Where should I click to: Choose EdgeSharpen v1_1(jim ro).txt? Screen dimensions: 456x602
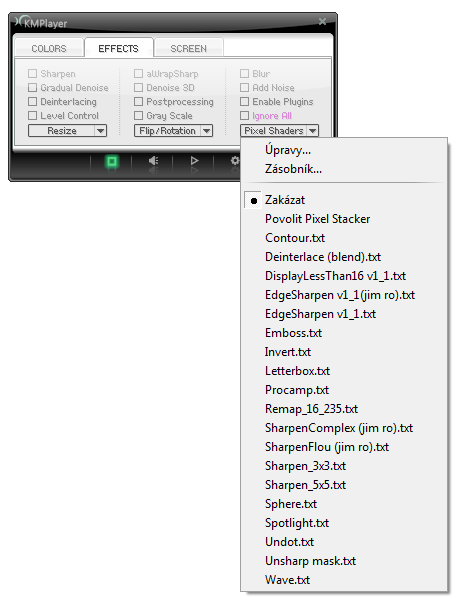point(344,295)
